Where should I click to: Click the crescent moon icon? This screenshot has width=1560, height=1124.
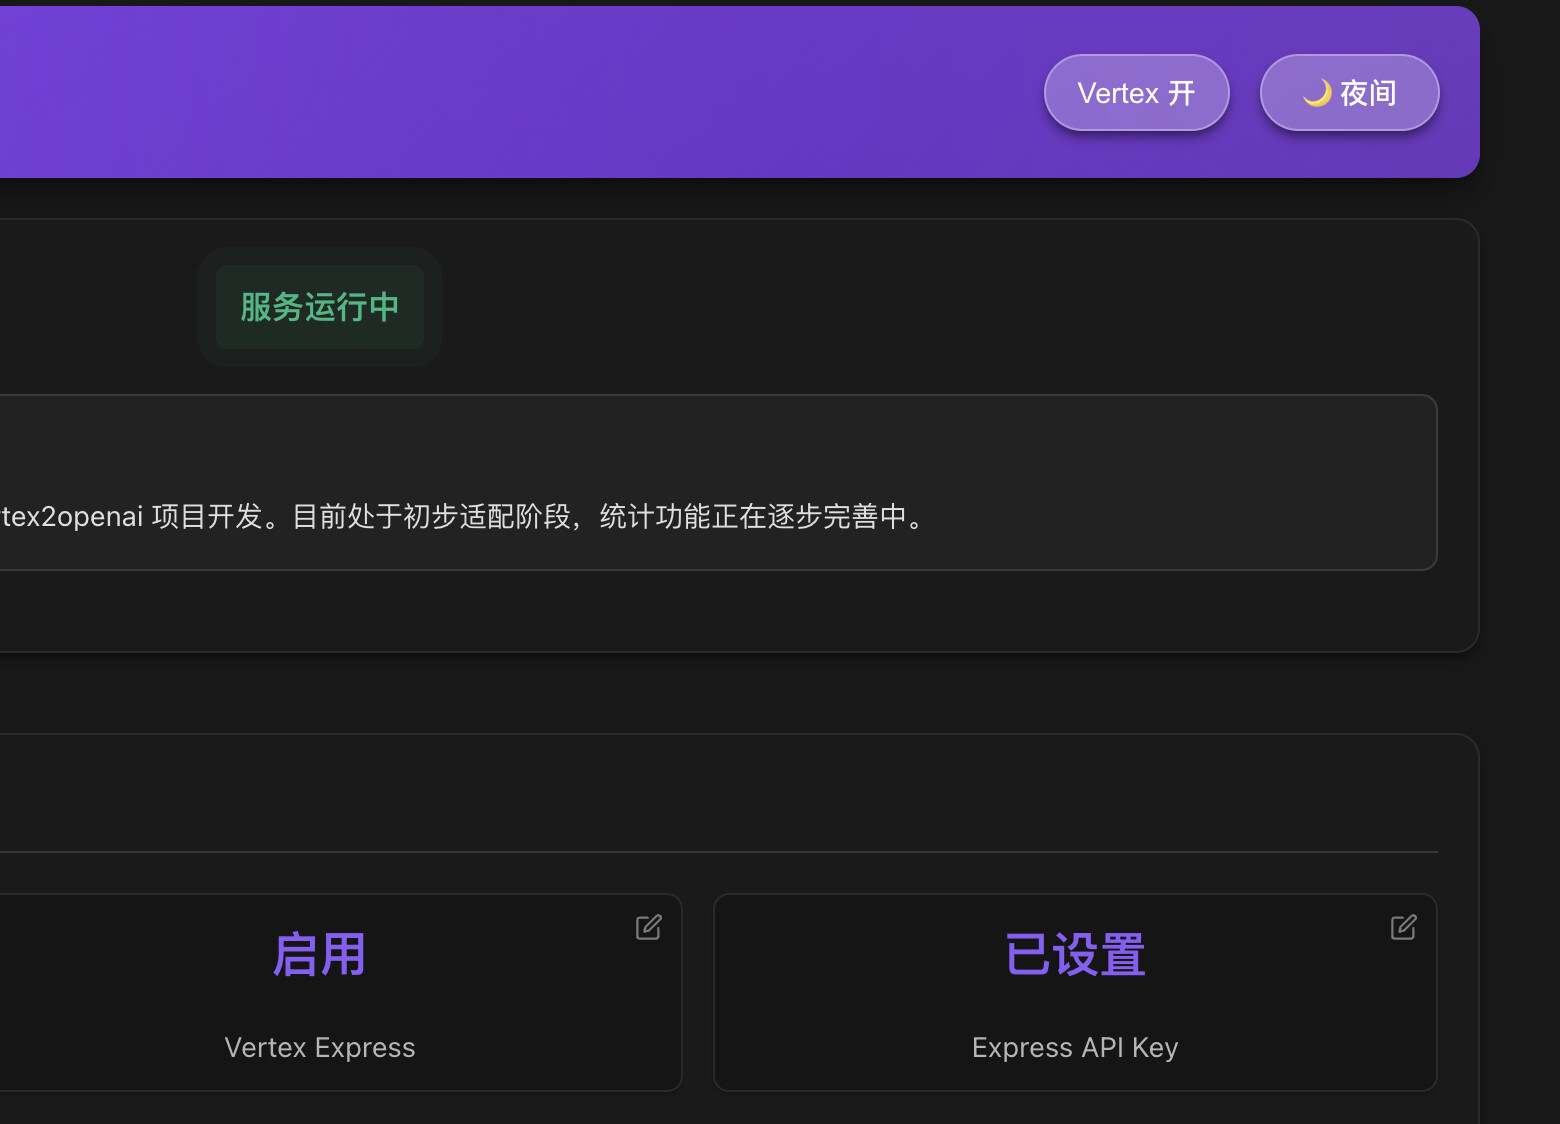[x=1317, y=93]
